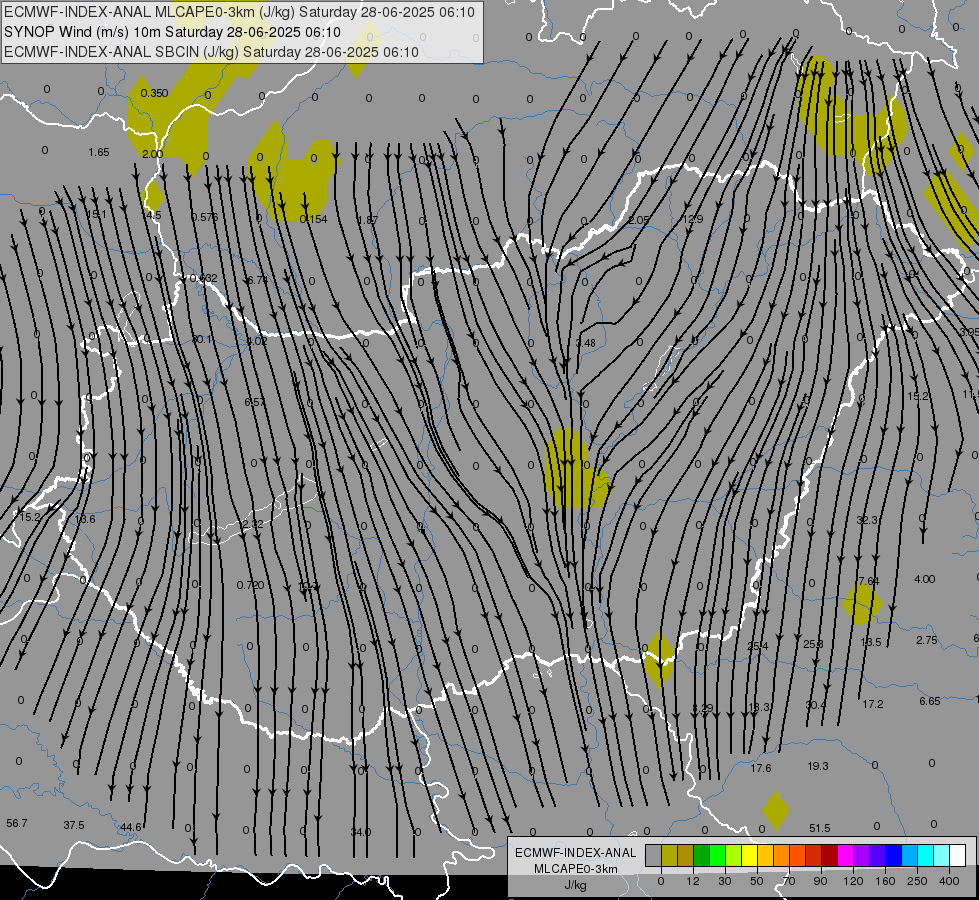The image size is (979, 900).
Task: Click the gray swatch in the legend
Action: pyautogui.click(x=654, y=855)
